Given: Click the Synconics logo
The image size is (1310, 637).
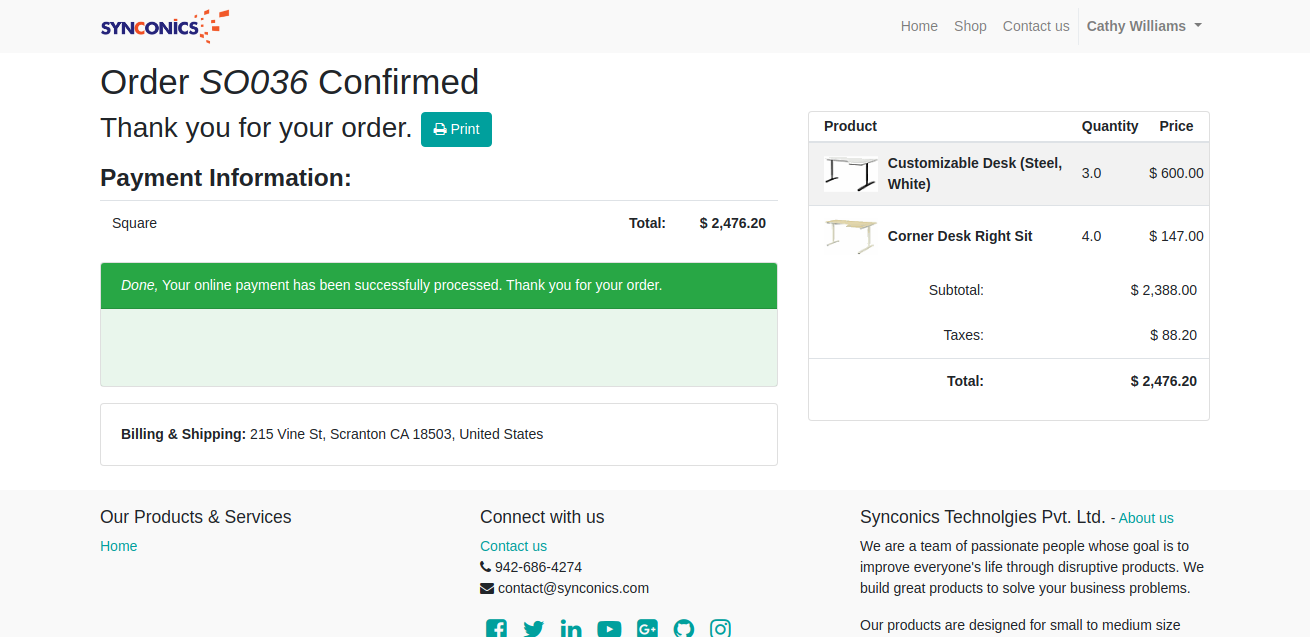Looking at the screenshot, I should tap(165, 26).
